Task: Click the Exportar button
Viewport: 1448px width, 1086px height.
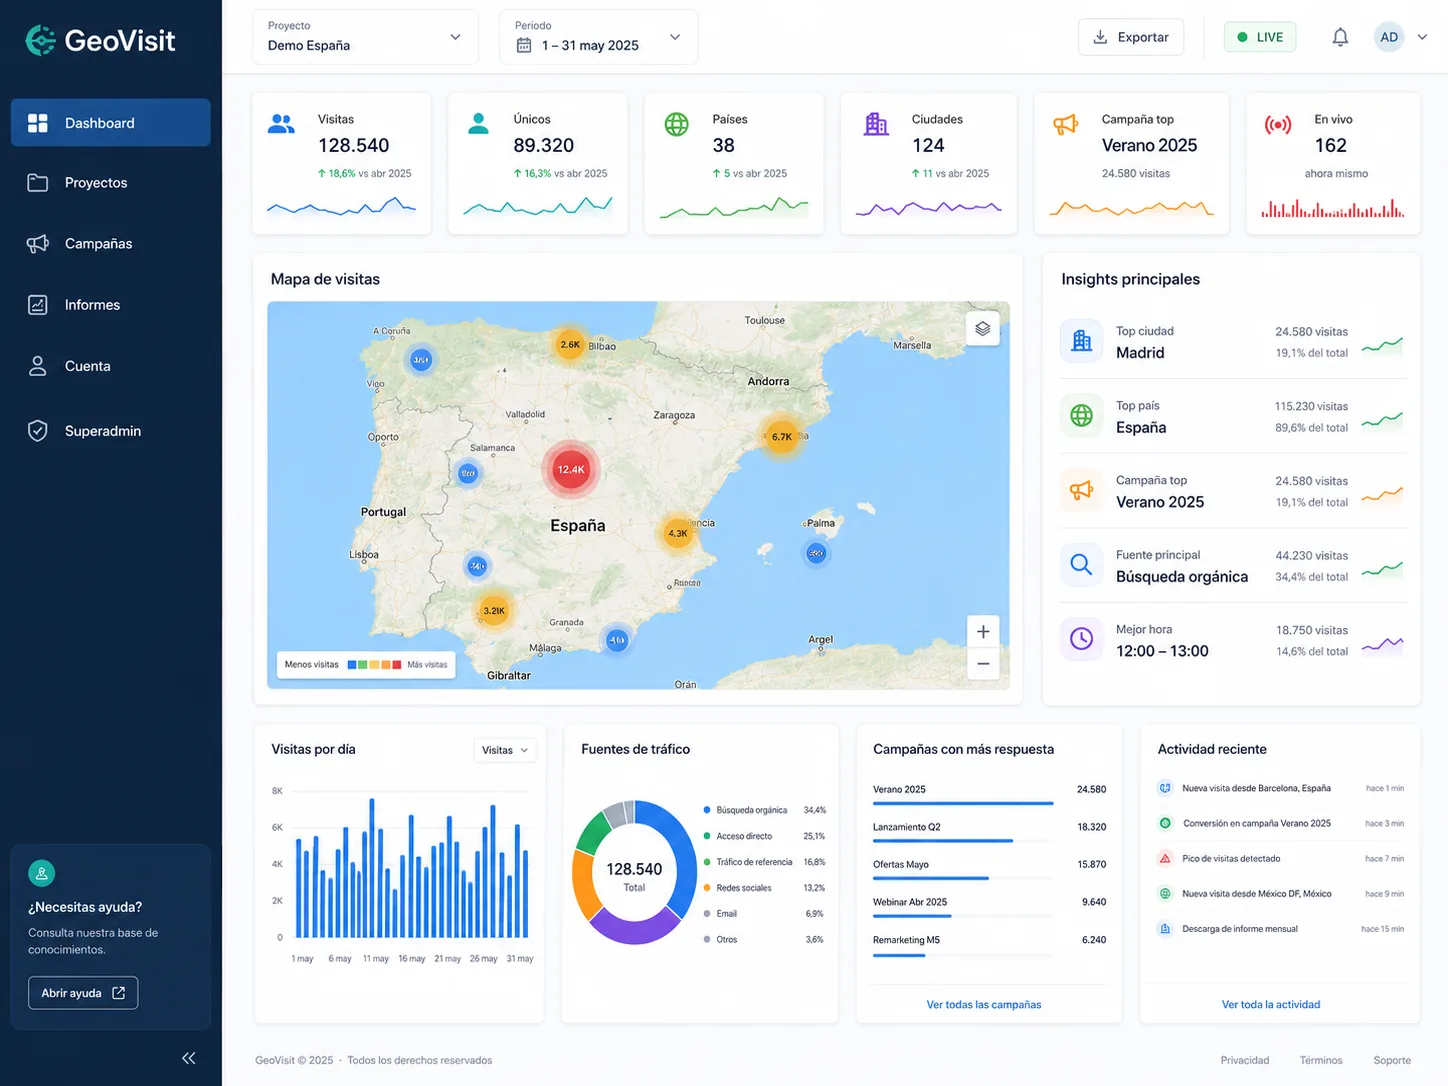Action: click(1131, 37)
